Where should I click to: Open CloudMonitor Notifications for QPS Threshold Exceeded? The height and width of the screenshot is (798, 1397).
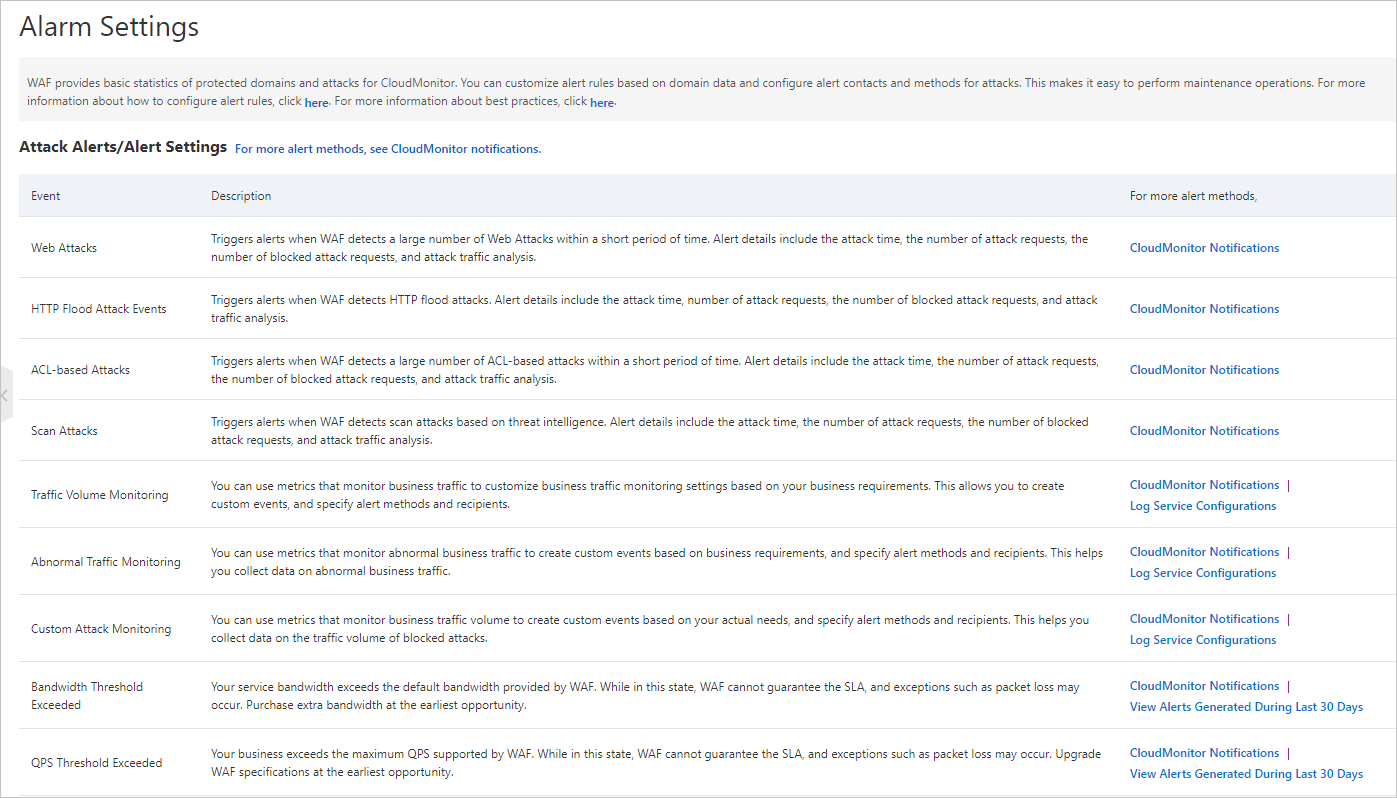pyautogui.click(x=1204, y=753)
